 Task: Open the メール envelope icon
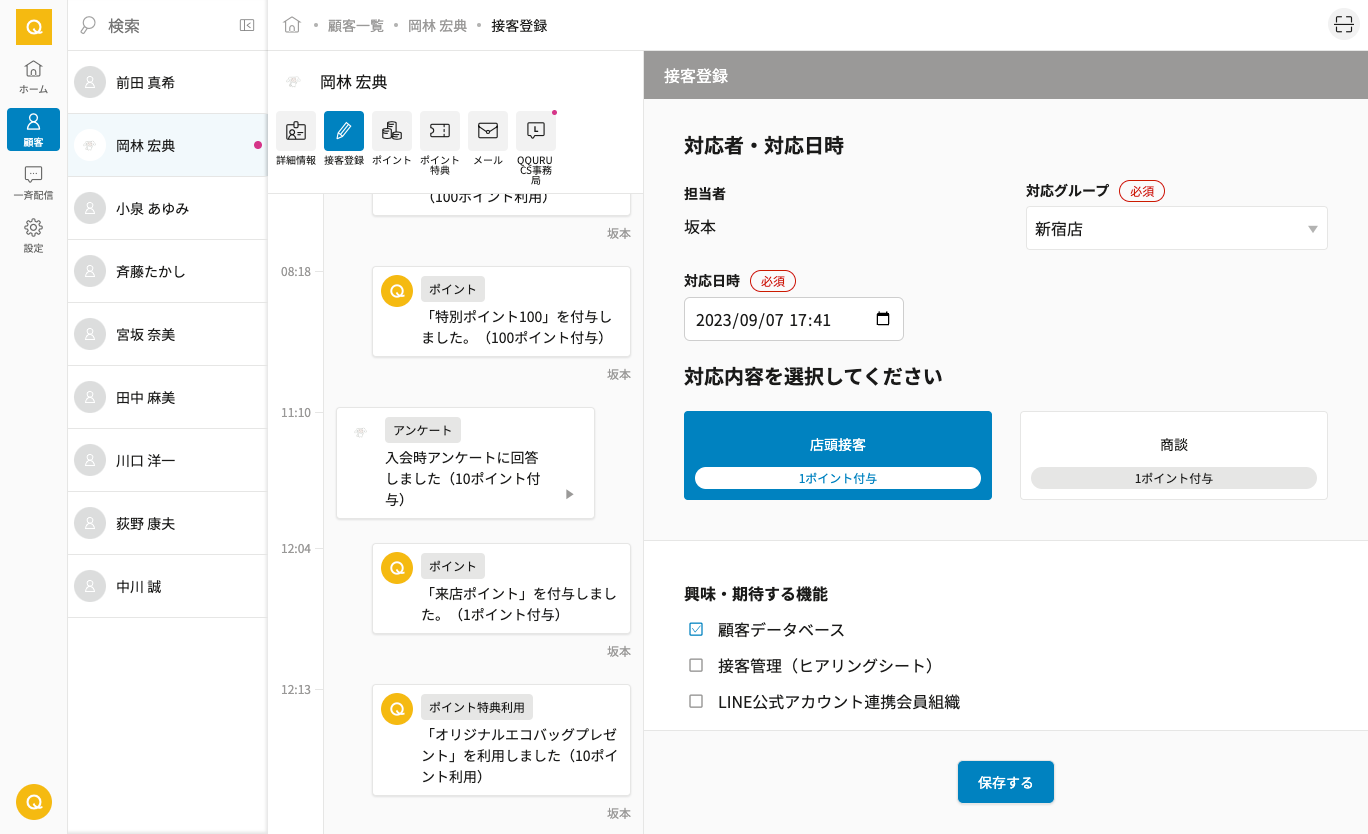[x=487, y=131]
